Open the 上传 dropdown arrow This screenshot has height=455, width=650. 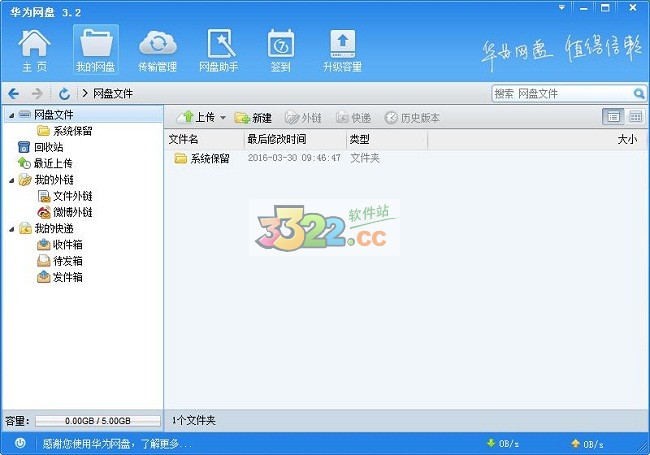pos(223,118)
